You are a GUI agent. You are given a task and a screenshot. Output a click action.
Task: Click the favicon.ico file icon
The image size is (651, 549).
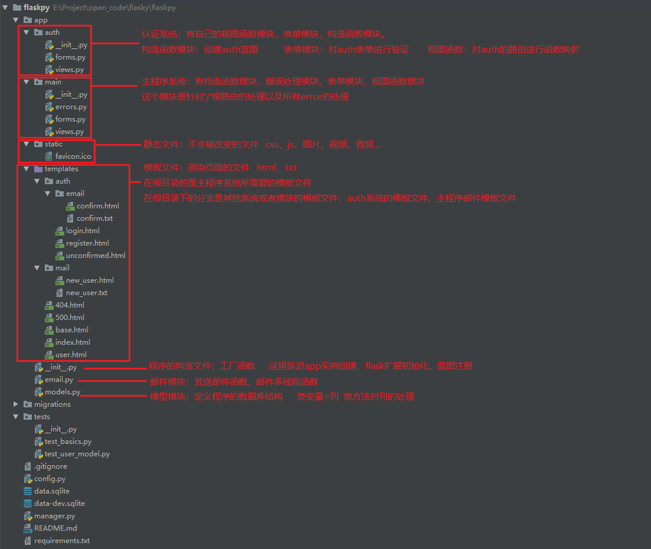coord(49,156)
